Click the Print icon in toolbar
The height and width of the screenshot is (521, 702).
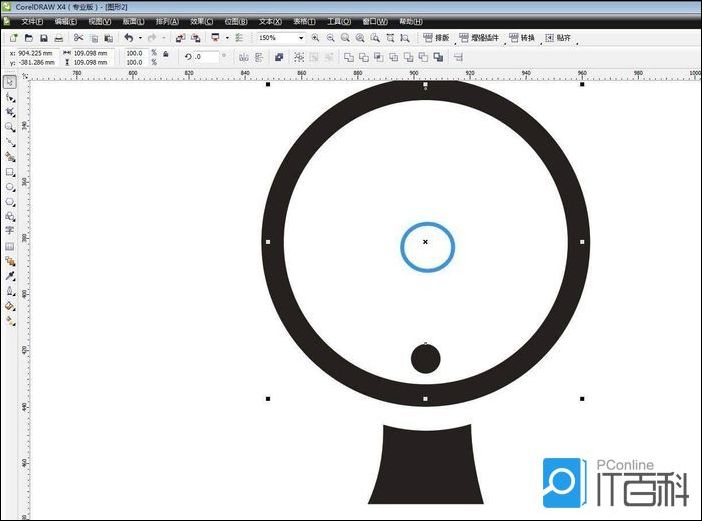(x=58, y=38)
